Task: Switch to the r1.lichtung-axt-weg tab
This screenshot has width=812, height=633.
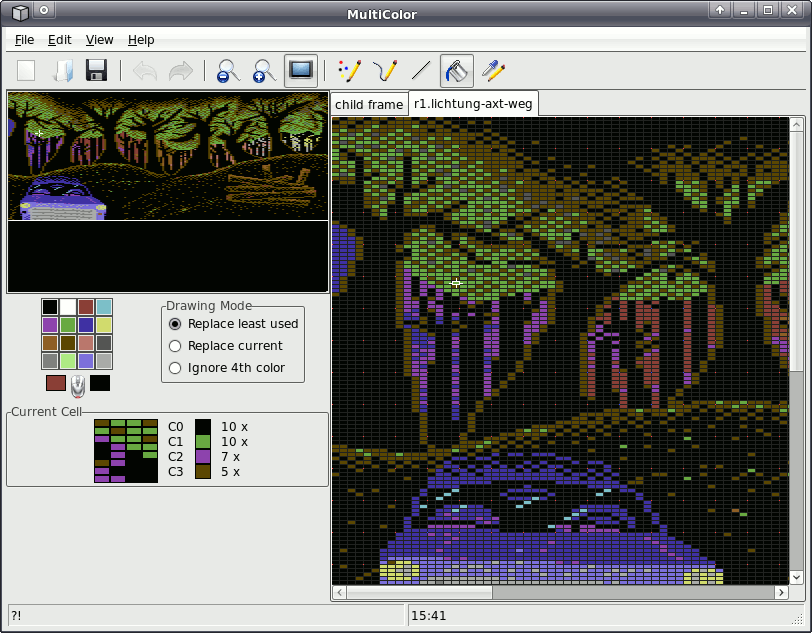Action: pos(473,104)
